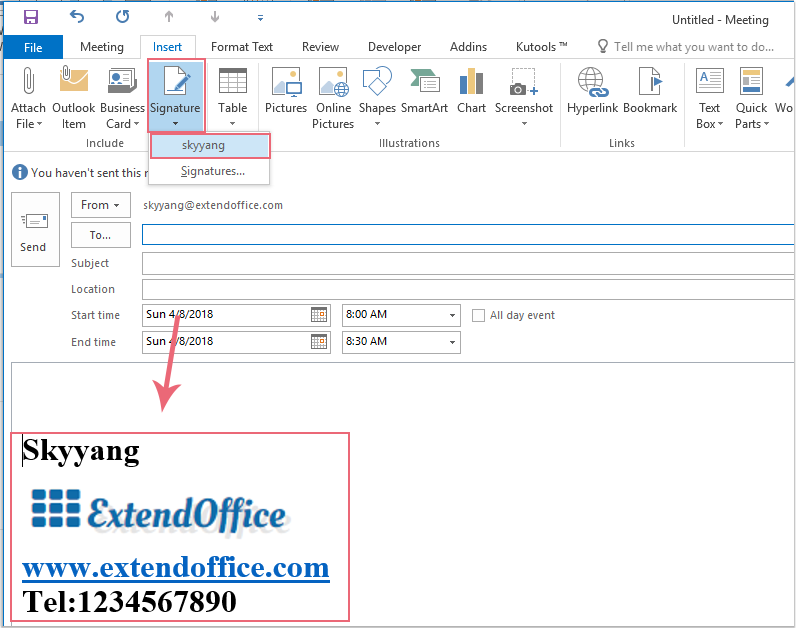Redo with the quick access repeat arrow

pos(122,17)
